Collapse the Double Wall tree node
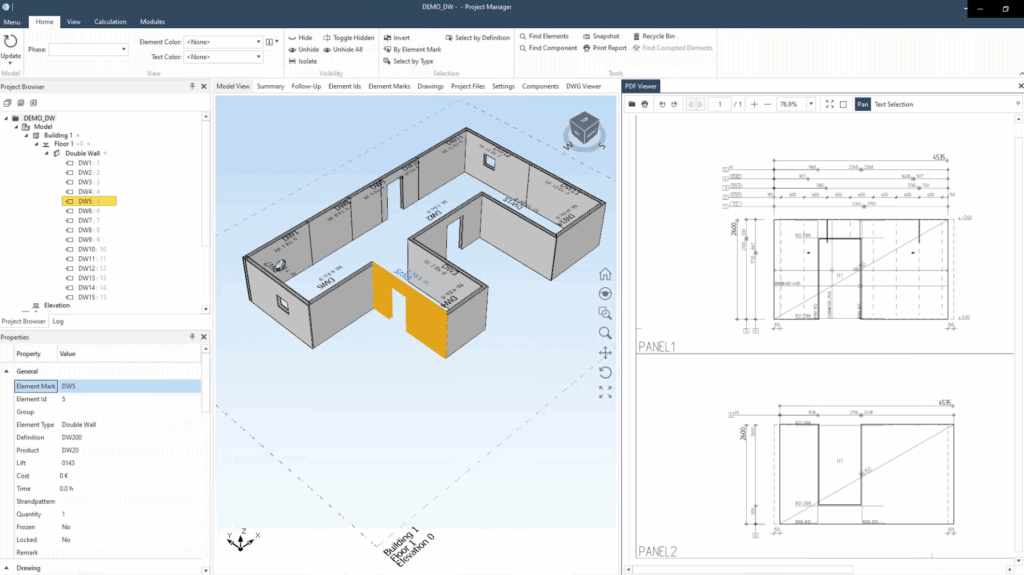The image size is (1024, 575). [x=46, y=153]
